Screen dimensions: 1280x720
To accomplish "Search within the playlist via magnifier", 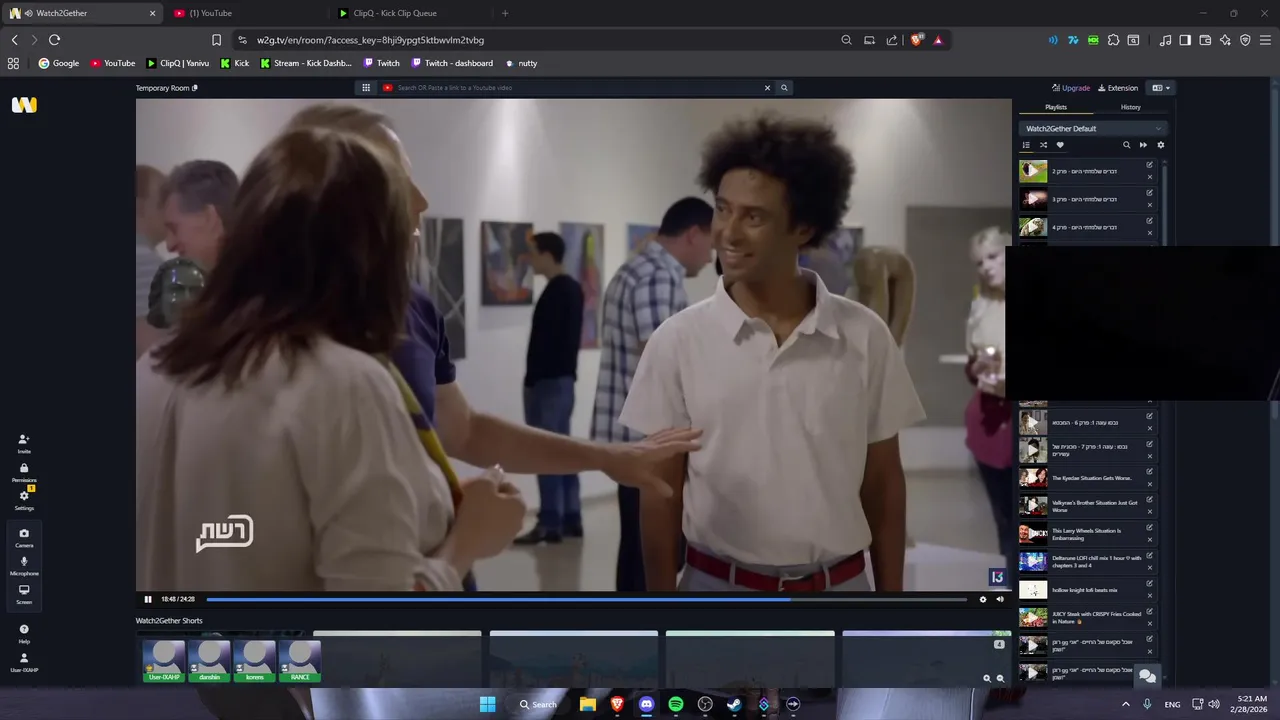I will point(1126,145).
